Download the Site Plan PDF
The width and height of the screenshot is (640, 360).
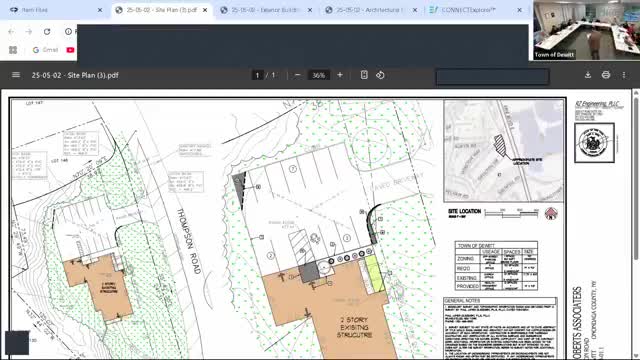pyautogui.click(x=588, y=75)
